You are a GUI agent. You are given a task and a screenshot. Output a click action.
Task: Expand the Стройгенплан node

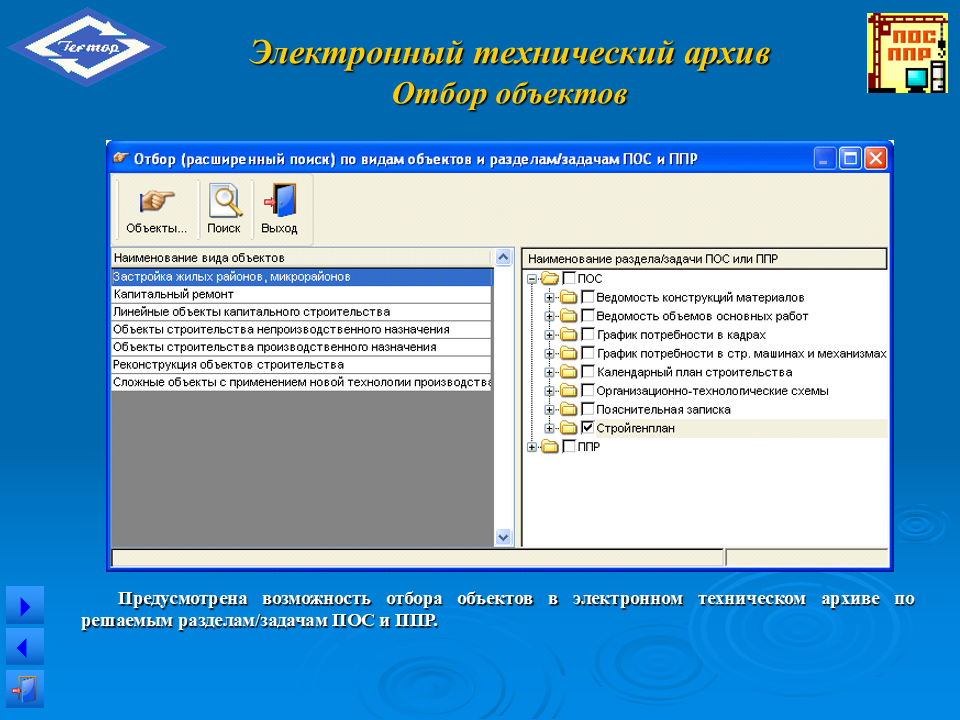(549, 429)
